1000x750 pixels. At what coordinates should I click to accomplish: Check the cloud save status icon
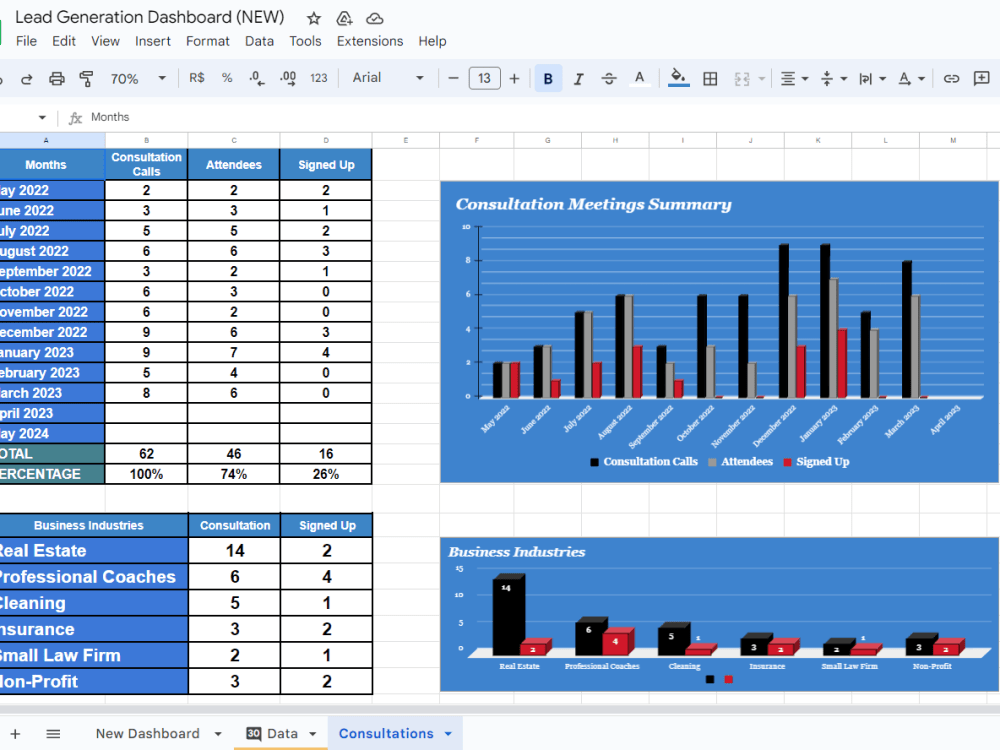pos(375,18)
